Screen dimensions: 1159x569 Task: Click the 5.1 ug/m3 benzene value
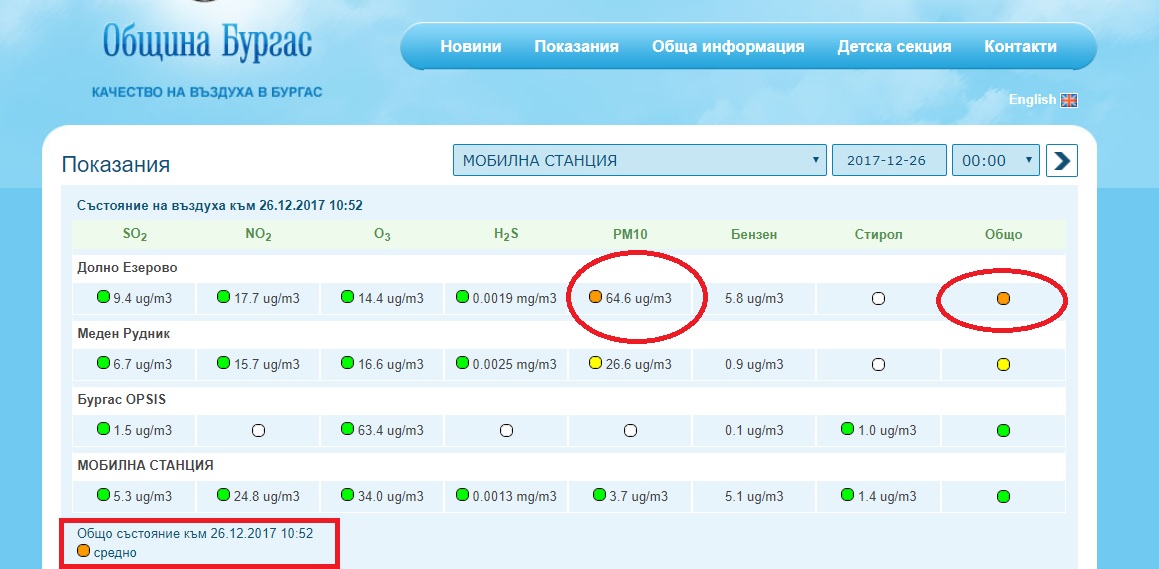click(x=754, y=497)
